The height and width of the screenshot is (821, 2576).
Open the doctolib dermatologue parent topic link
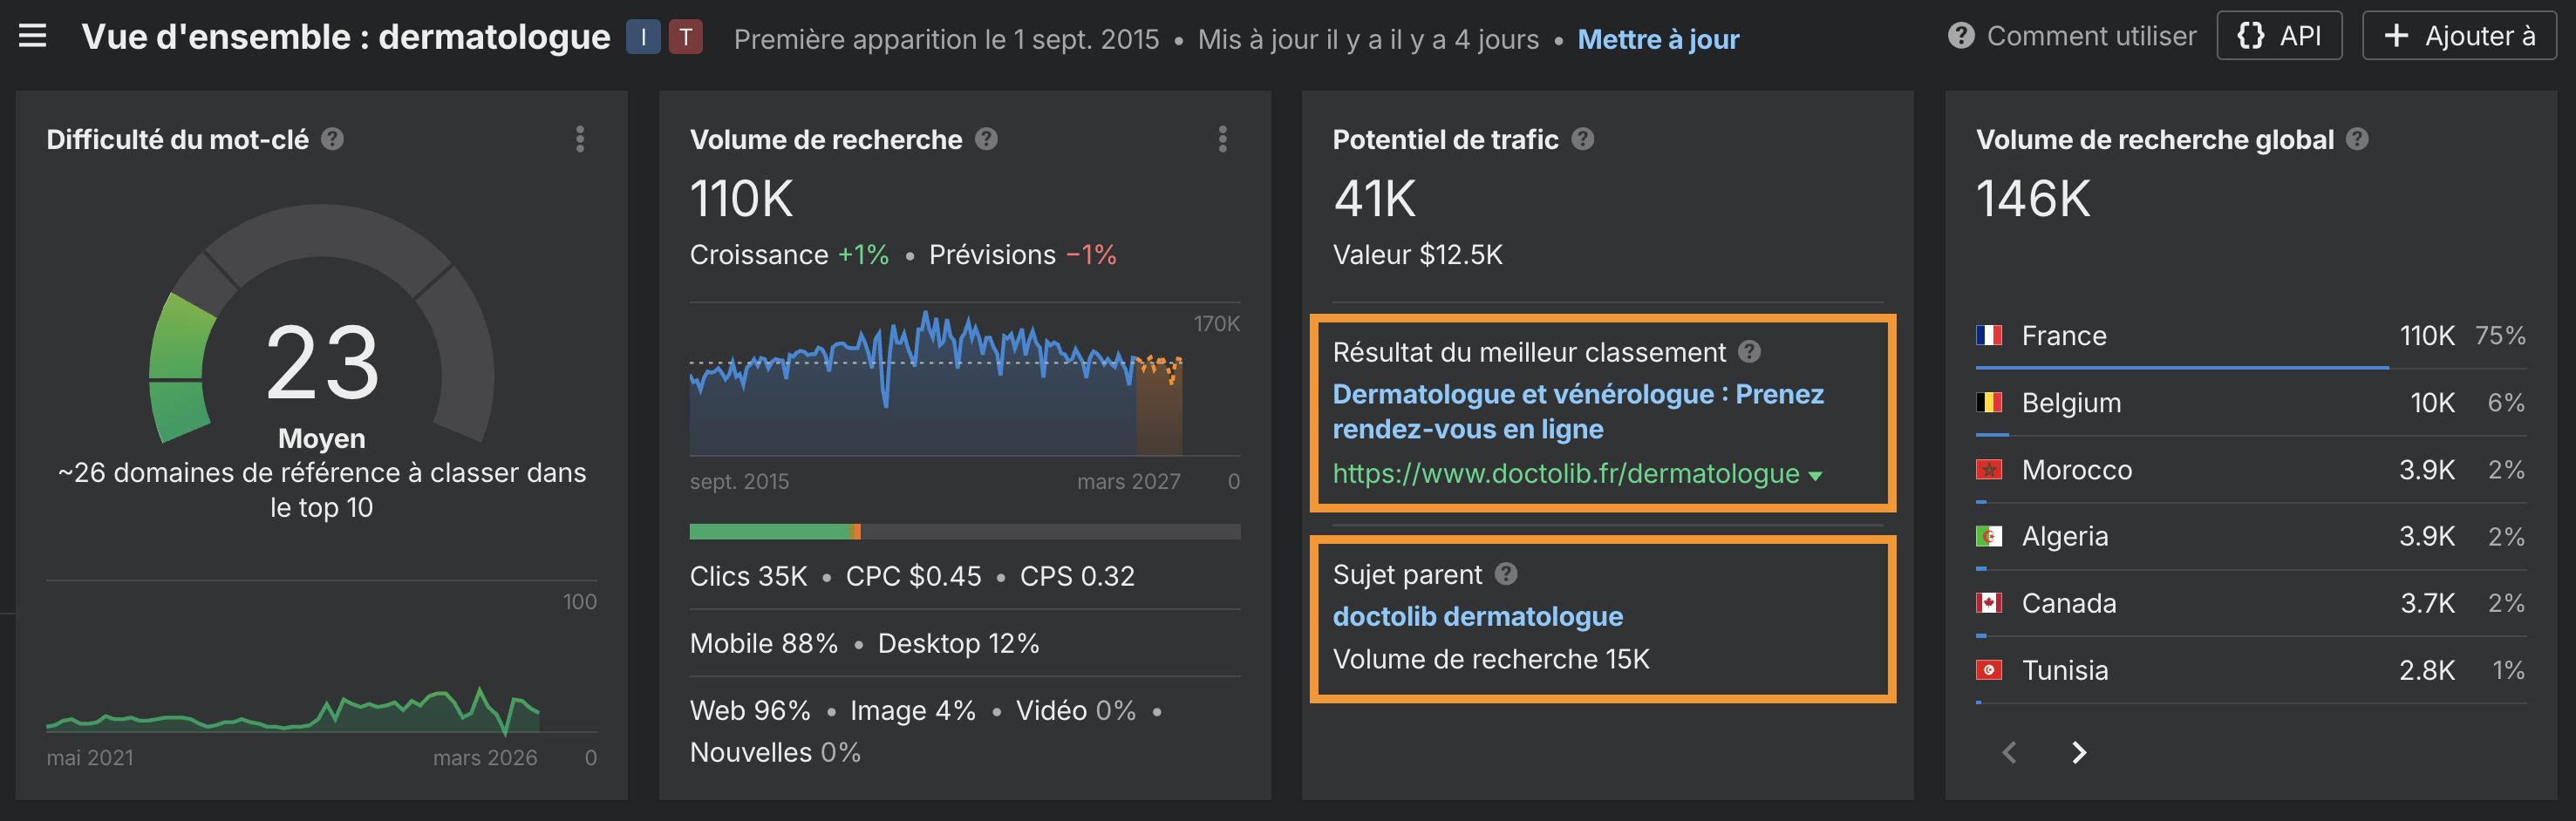coord(1478,616)
